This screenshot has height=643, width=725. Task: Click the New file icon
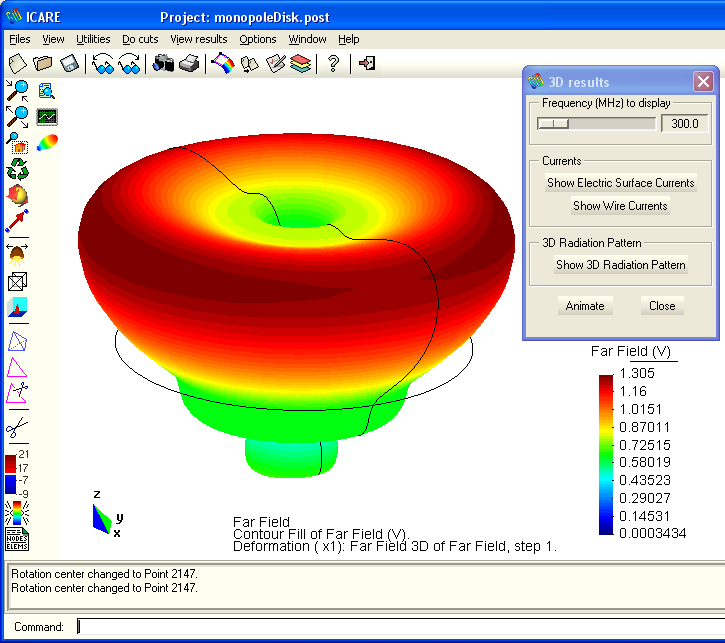pos(18,63)
